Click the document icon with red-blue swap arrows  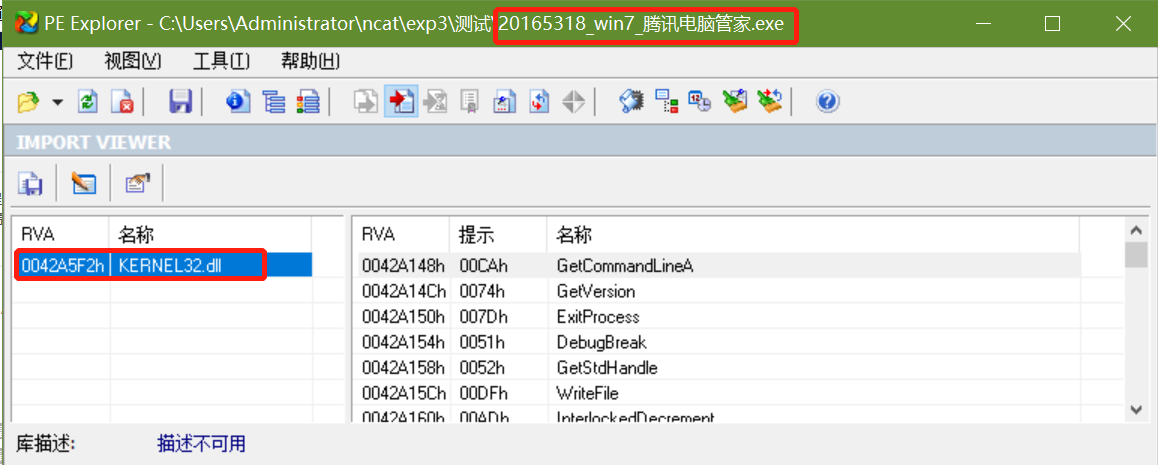pos(539,102)
